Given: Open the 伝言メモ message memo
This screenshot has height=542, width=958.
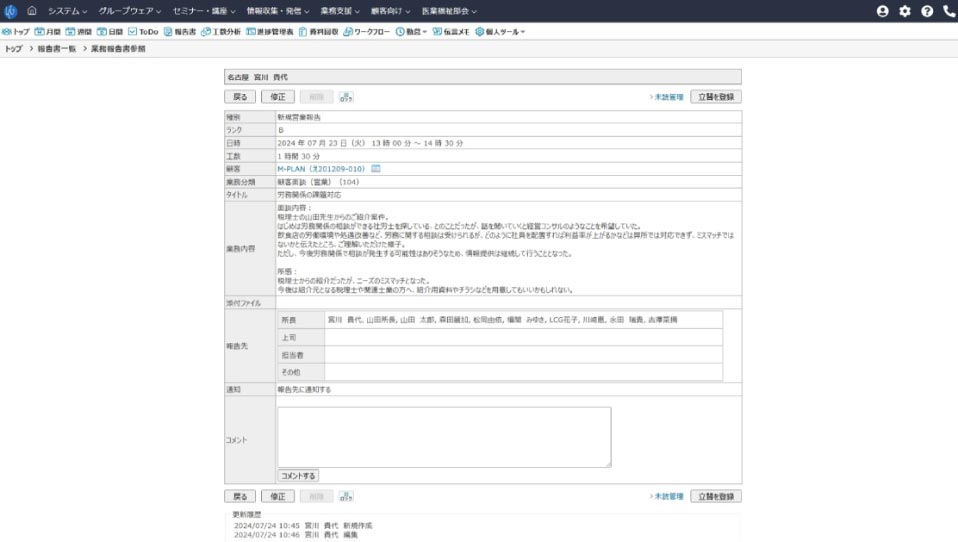Looking at the screenshot, I should pyautogui.click(x=451, y=32).
